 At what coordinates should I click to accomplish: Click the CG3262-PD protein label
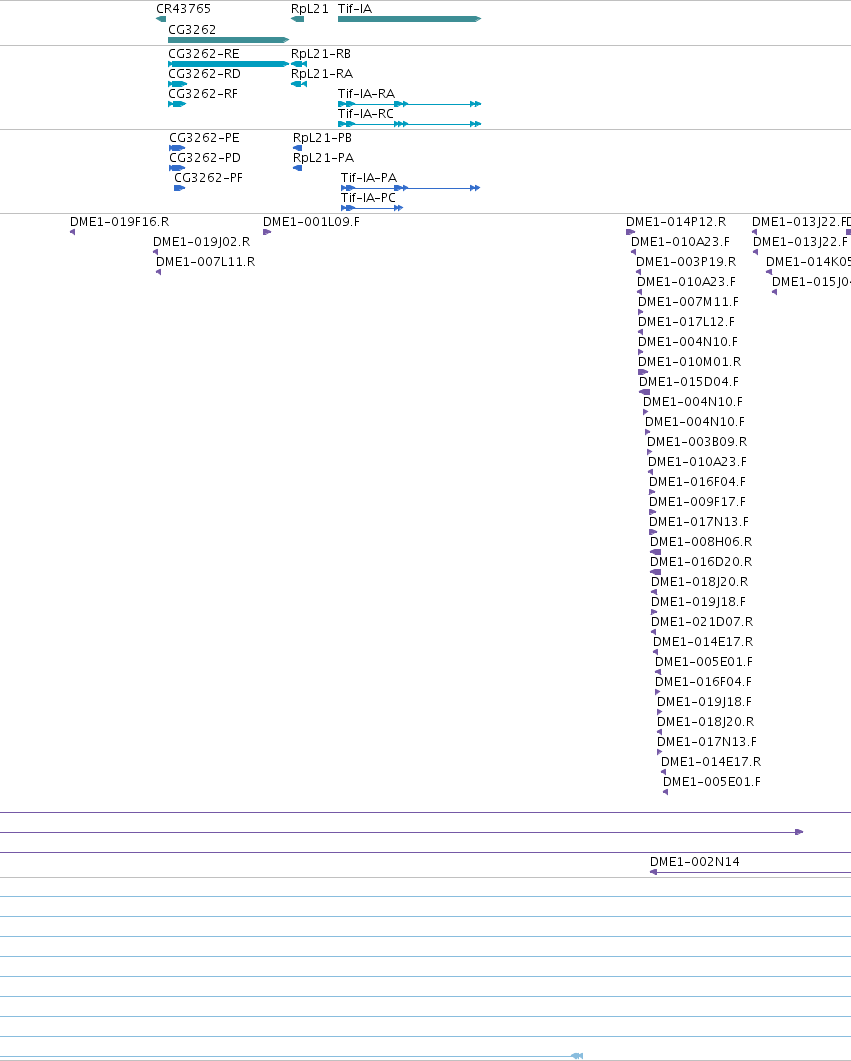click(205, 158)
